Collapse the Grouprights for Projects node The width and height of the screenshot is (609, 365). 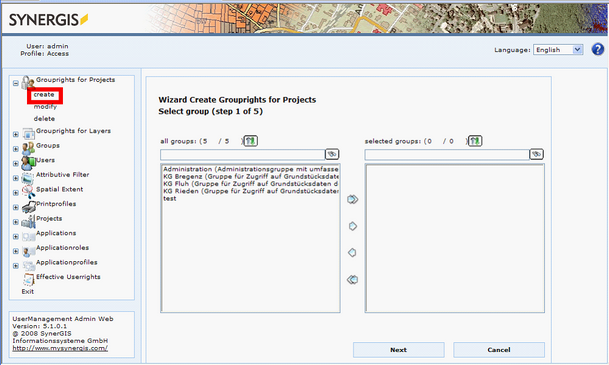point(16,83)
